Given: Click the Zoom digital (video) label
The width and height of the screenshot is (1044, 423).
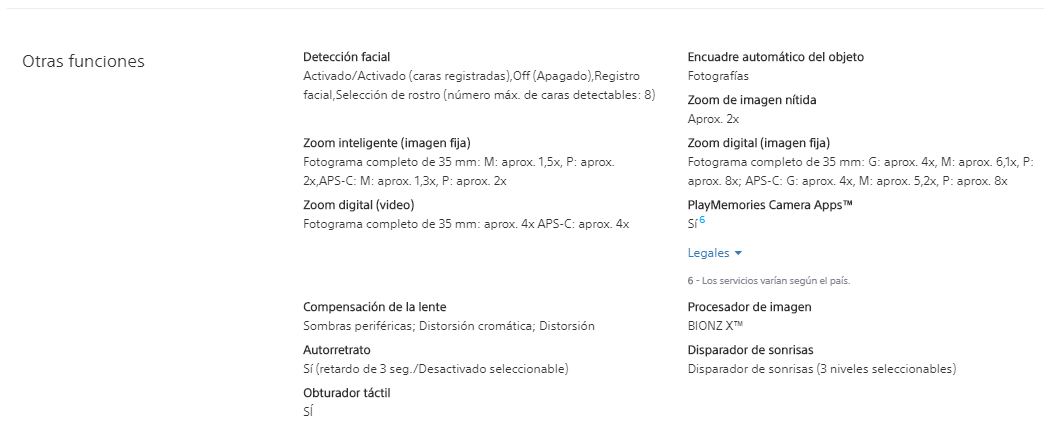Looking at the screenshot, I should click(358, 205).
